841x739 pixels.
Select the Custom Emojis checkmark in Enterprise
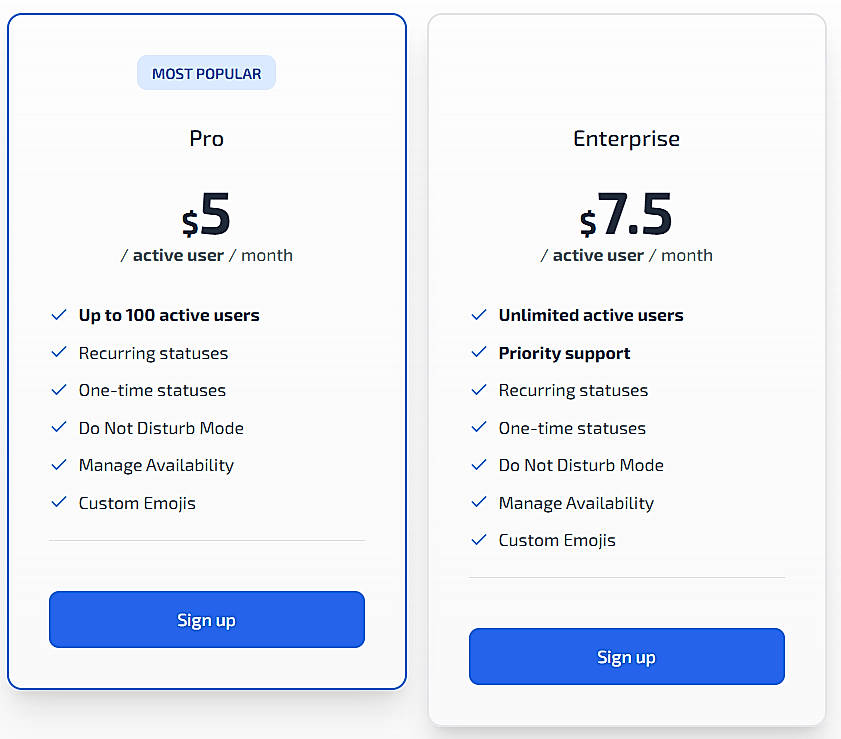point(479,540)
